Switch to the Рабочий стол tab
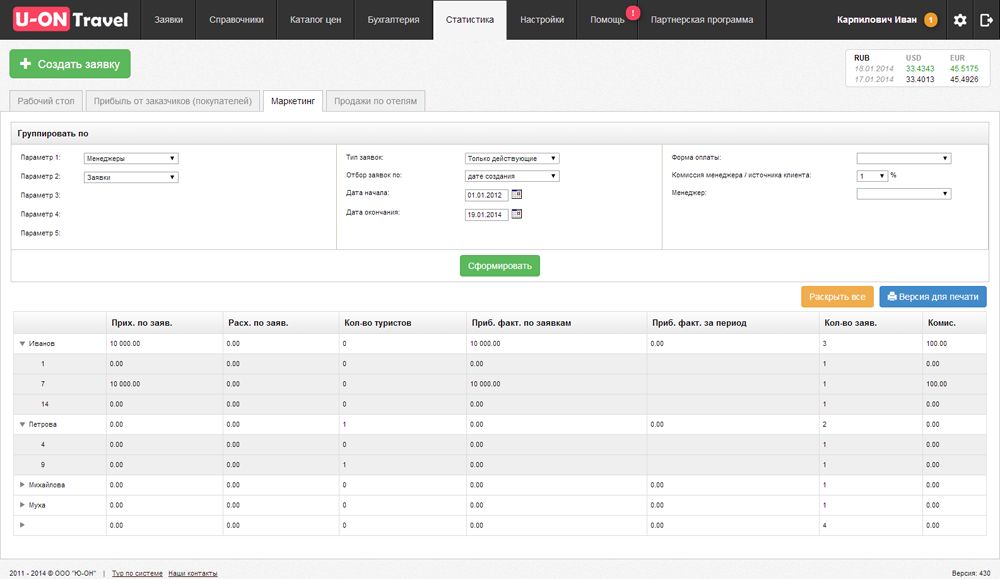 46,101
